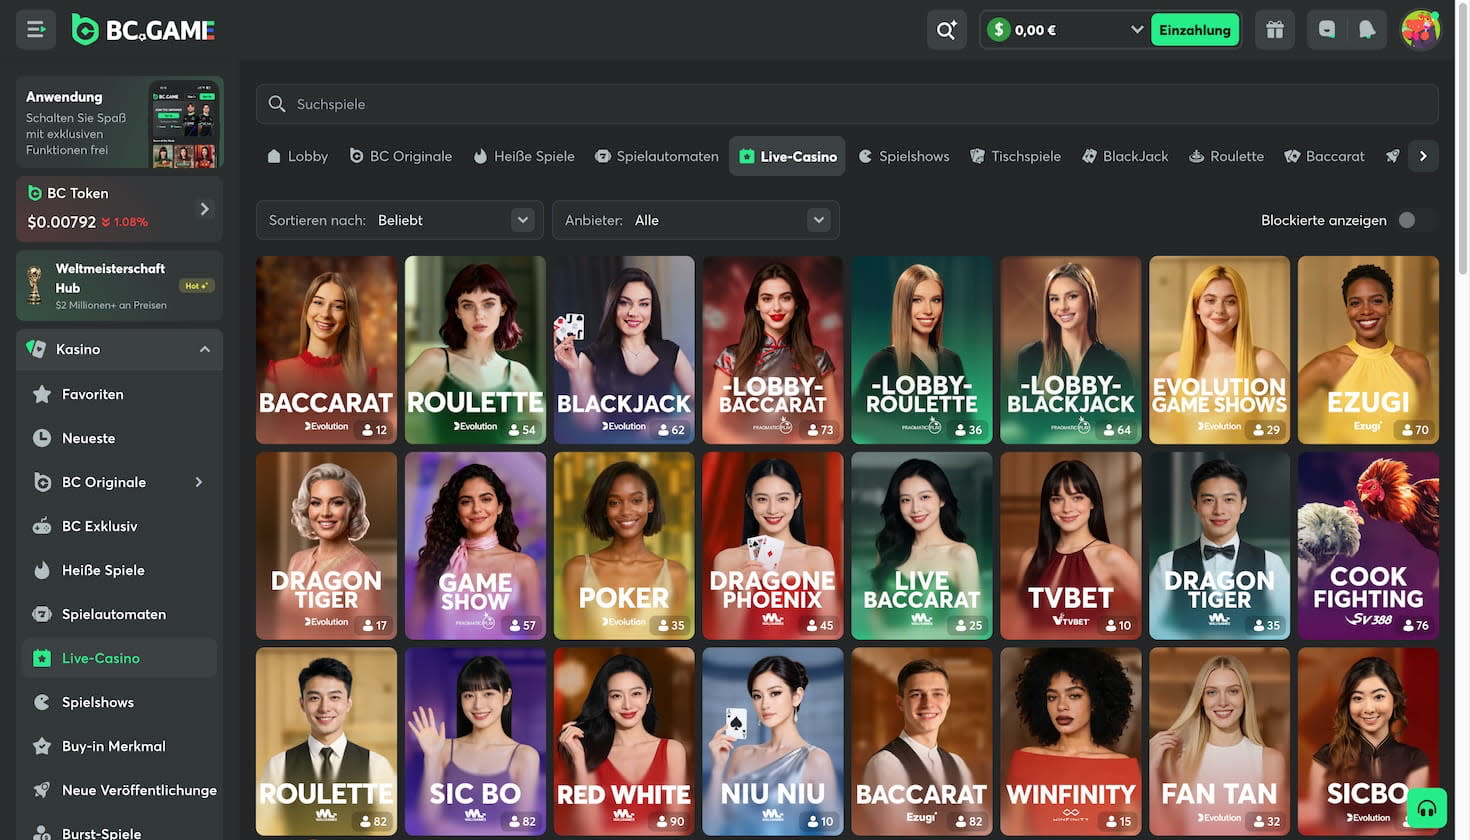Click the BC Originale icon in the sidebar
This screenshot has height=840, width=1470.
[42, 482]
